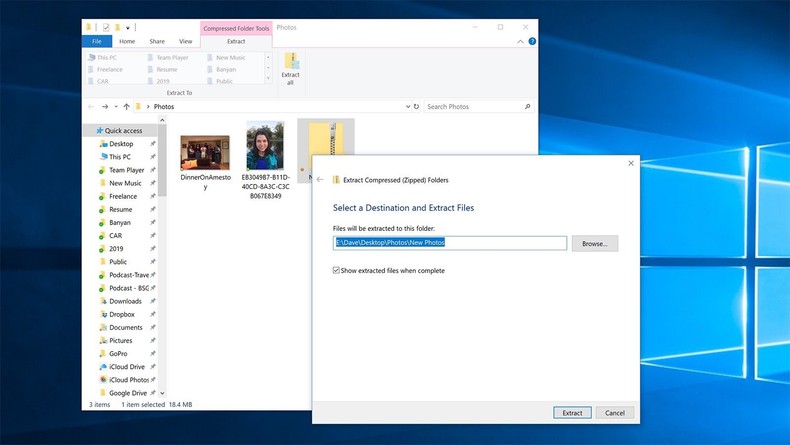Expand the address bar history dropdown
This screenshot has width=790, height=445.
(406, 106)
